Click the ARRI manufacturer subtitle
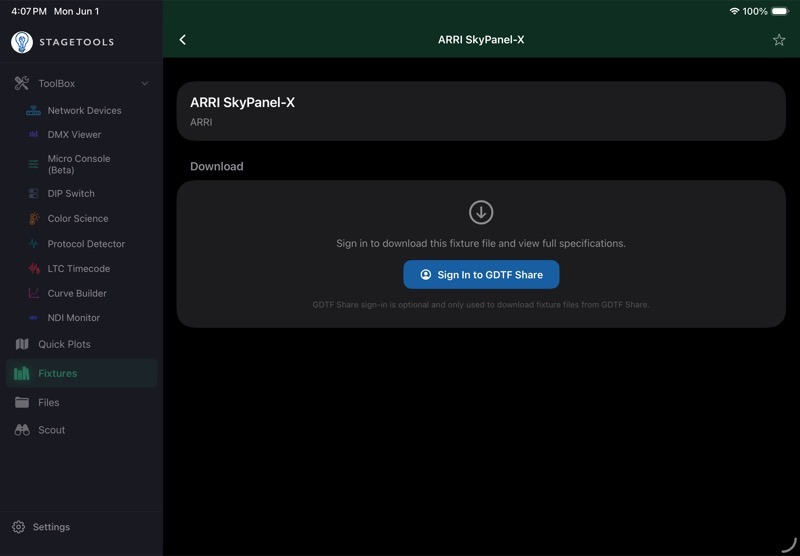Viewport: 800px width, 556px height. (x=201, y=122)
